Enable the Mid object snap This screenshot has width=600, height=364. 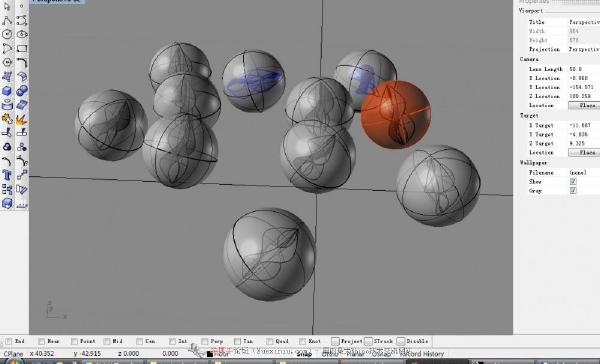[107, 341]
